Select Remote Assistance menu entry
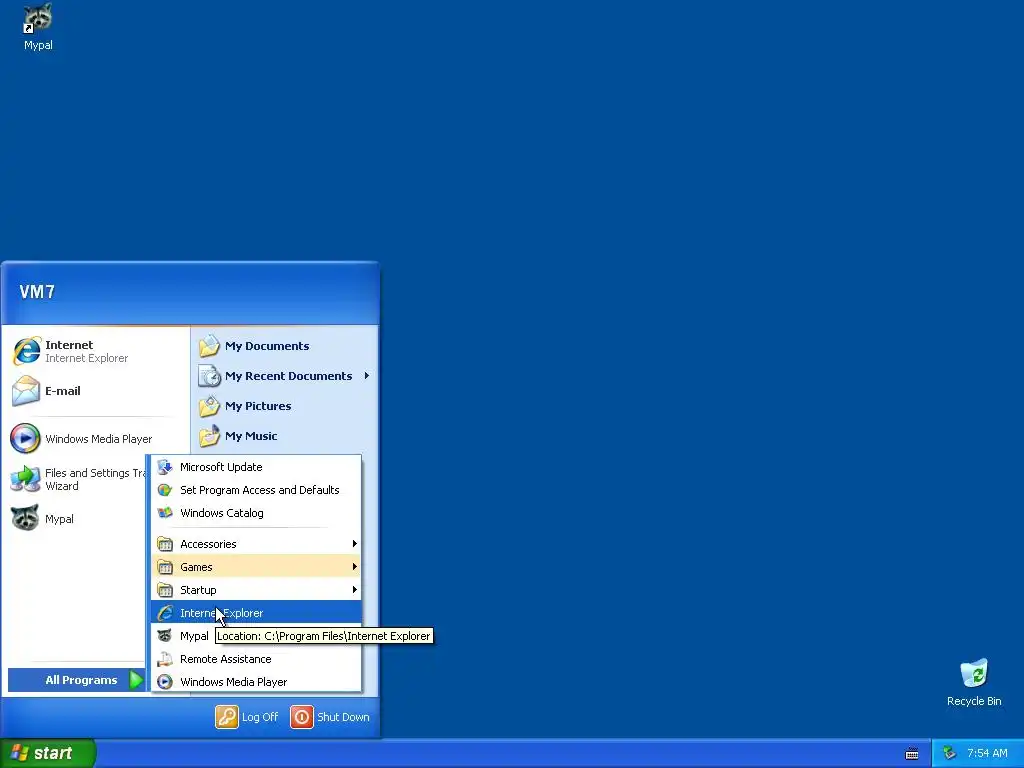The height and width of the screenshot is (768, 1024). coord(256,659)
